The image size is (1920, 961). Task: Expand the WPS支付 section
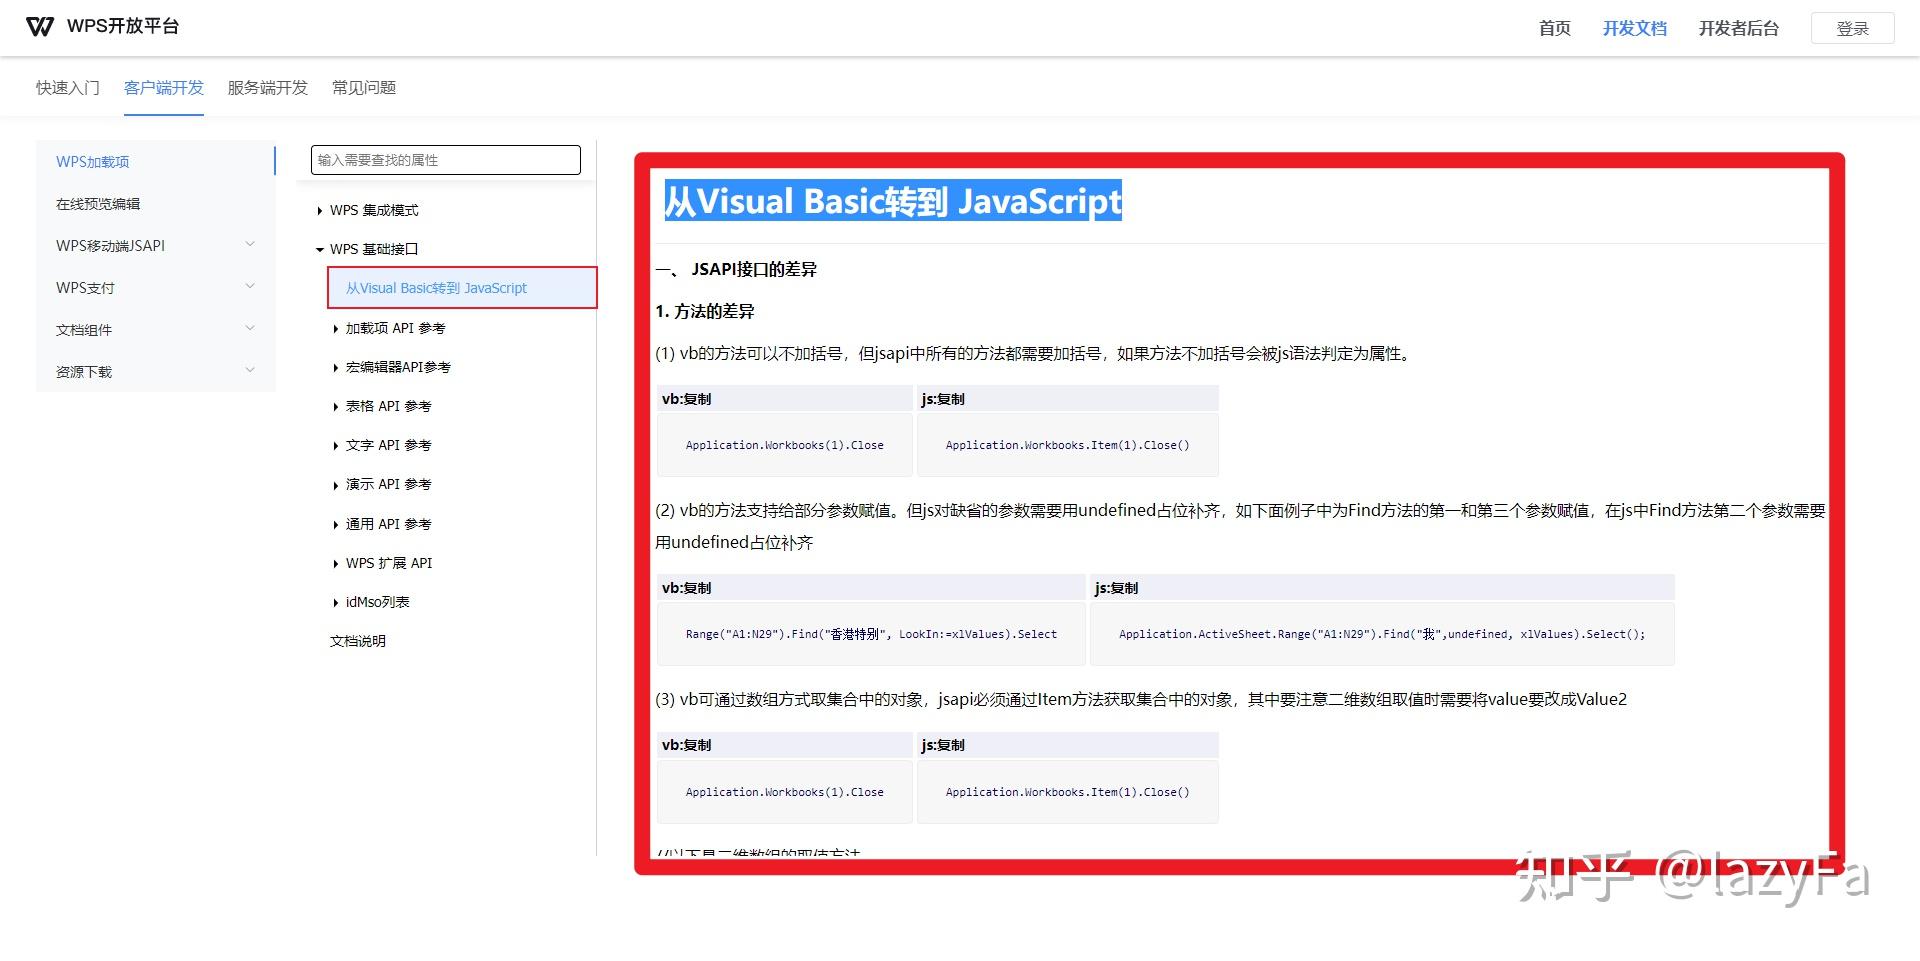tap(155, 287)
